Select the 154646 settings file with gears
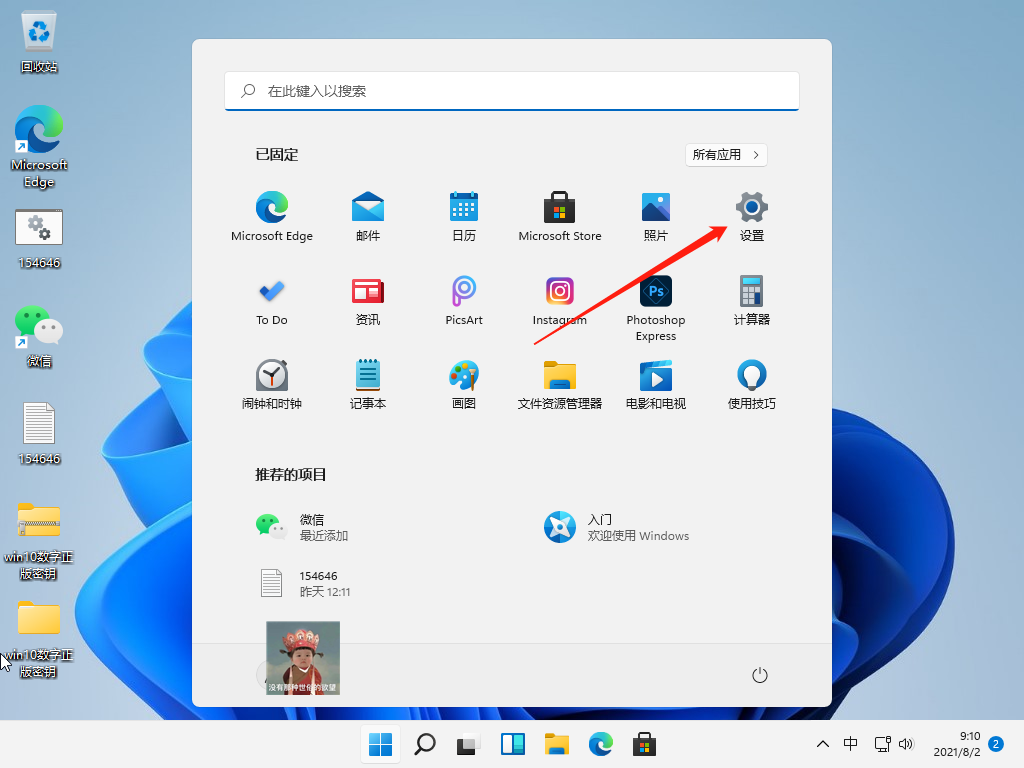 click(x=39, y=239)
